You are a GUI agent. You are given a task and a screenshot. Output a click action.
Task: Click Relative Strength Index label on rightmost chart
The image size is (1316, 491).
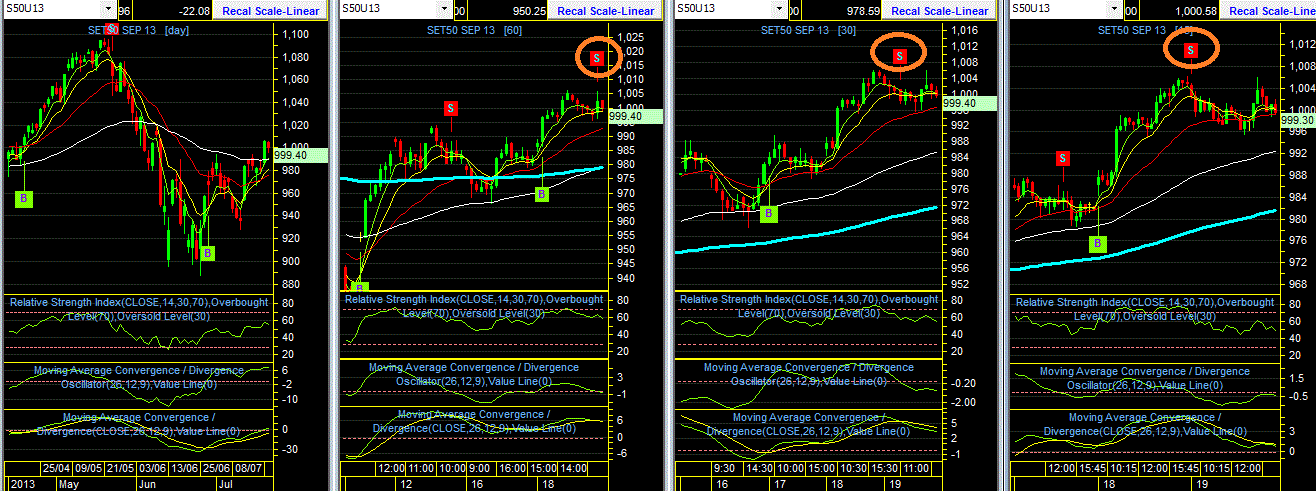pyautogui.click(x=1145, y=309)
